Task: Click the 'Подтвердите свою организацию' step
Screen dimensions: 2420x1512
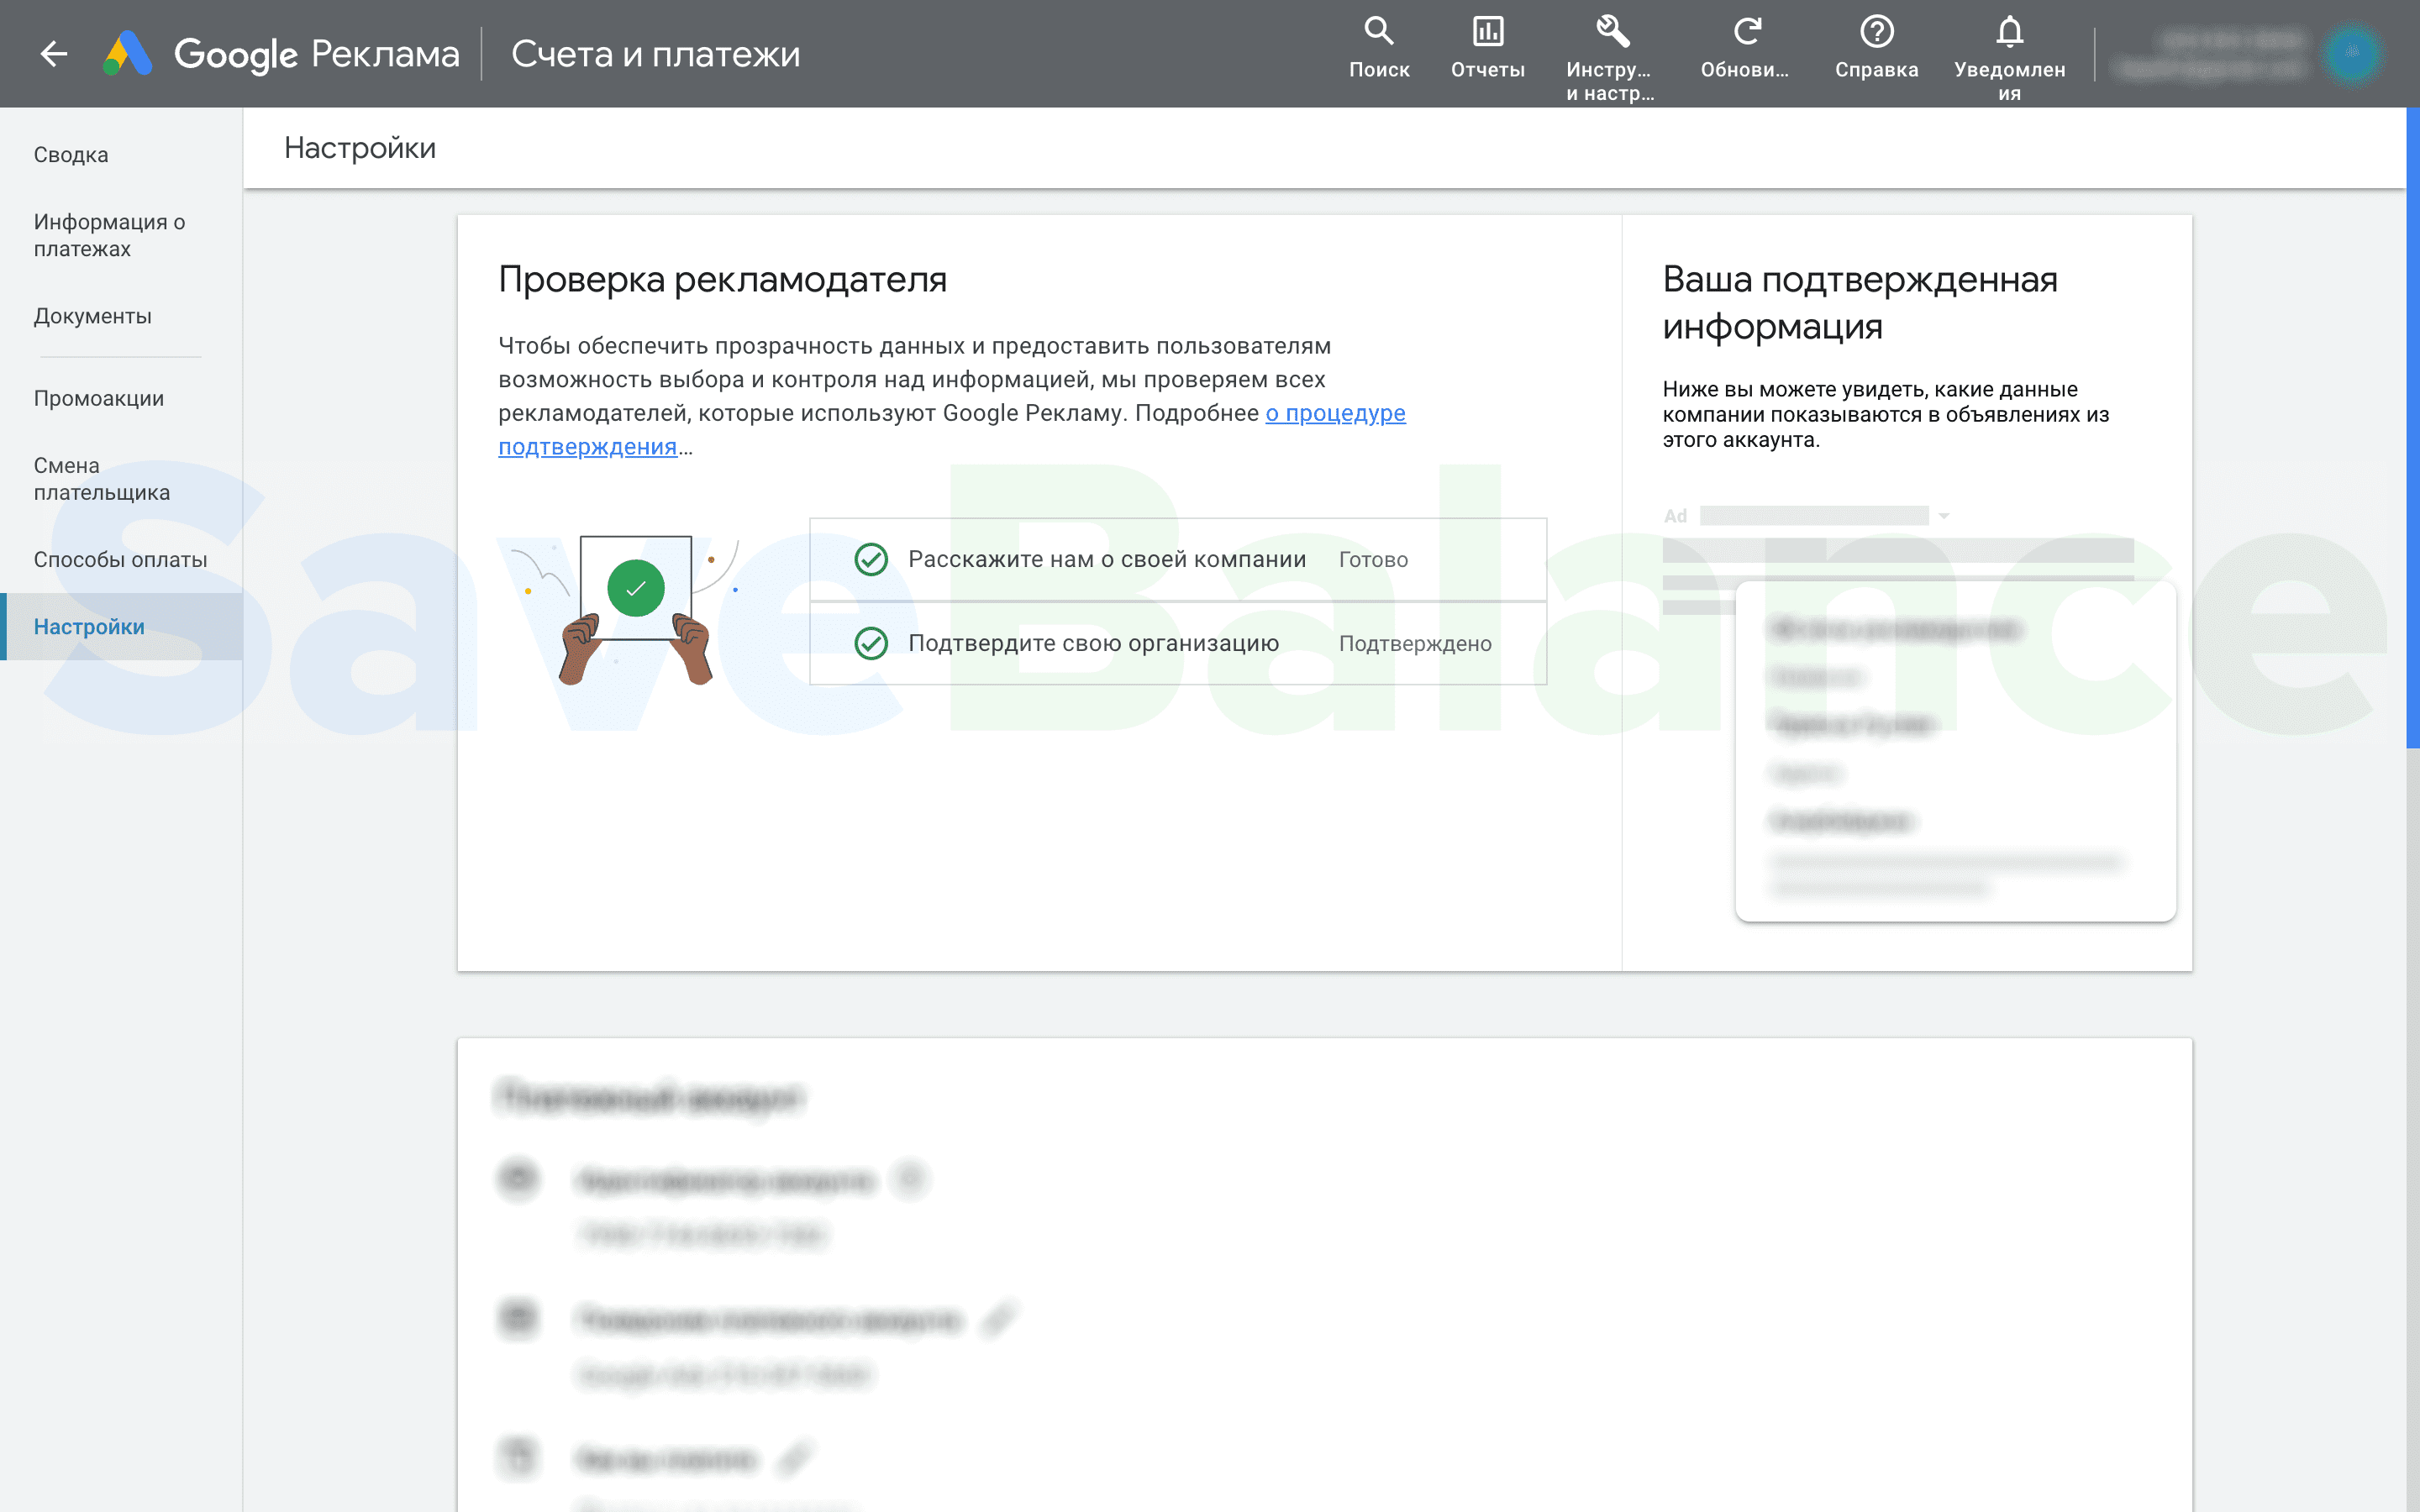Action: point(1093,644)
